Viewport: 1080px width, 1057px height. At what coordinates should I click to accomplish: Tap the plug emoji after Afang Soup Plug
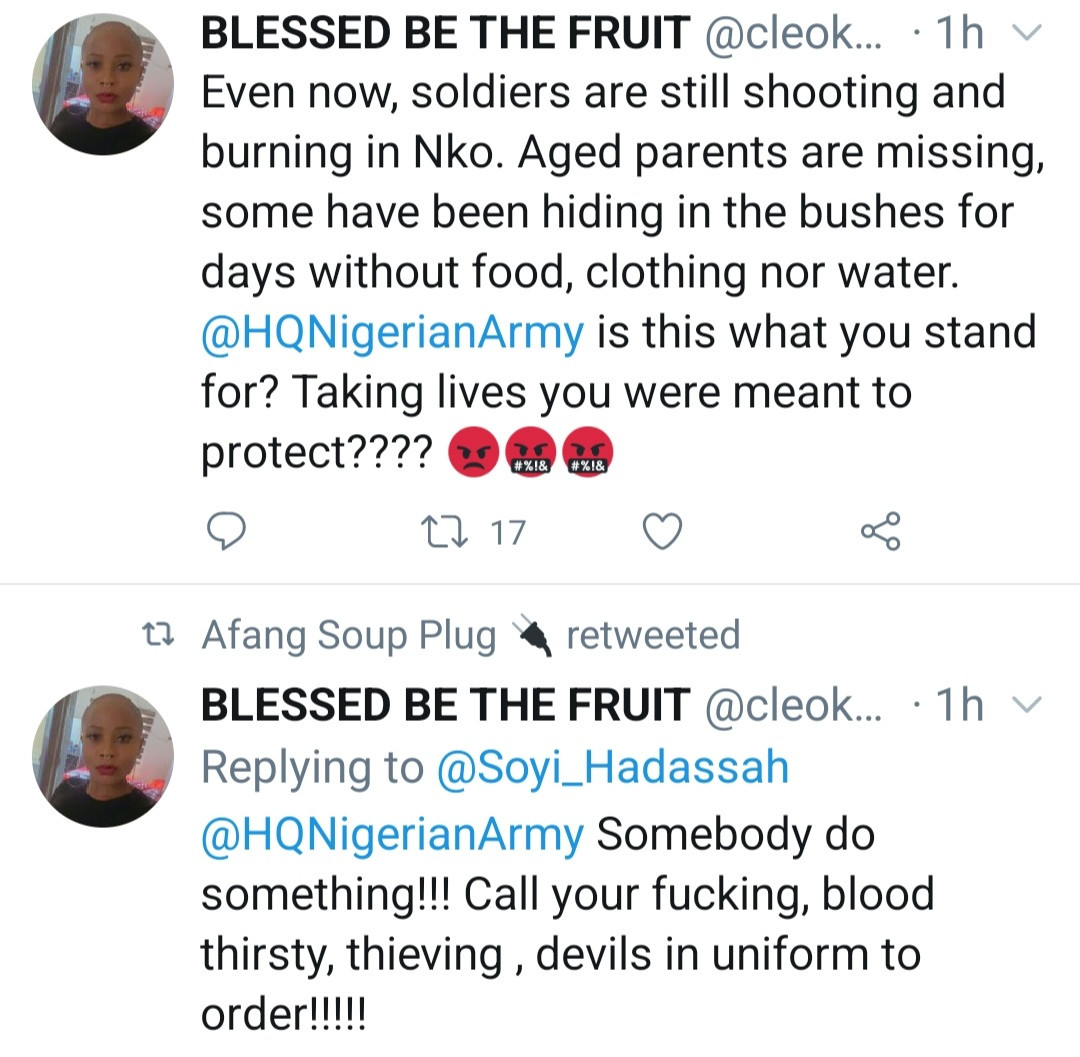click(532, 636)
